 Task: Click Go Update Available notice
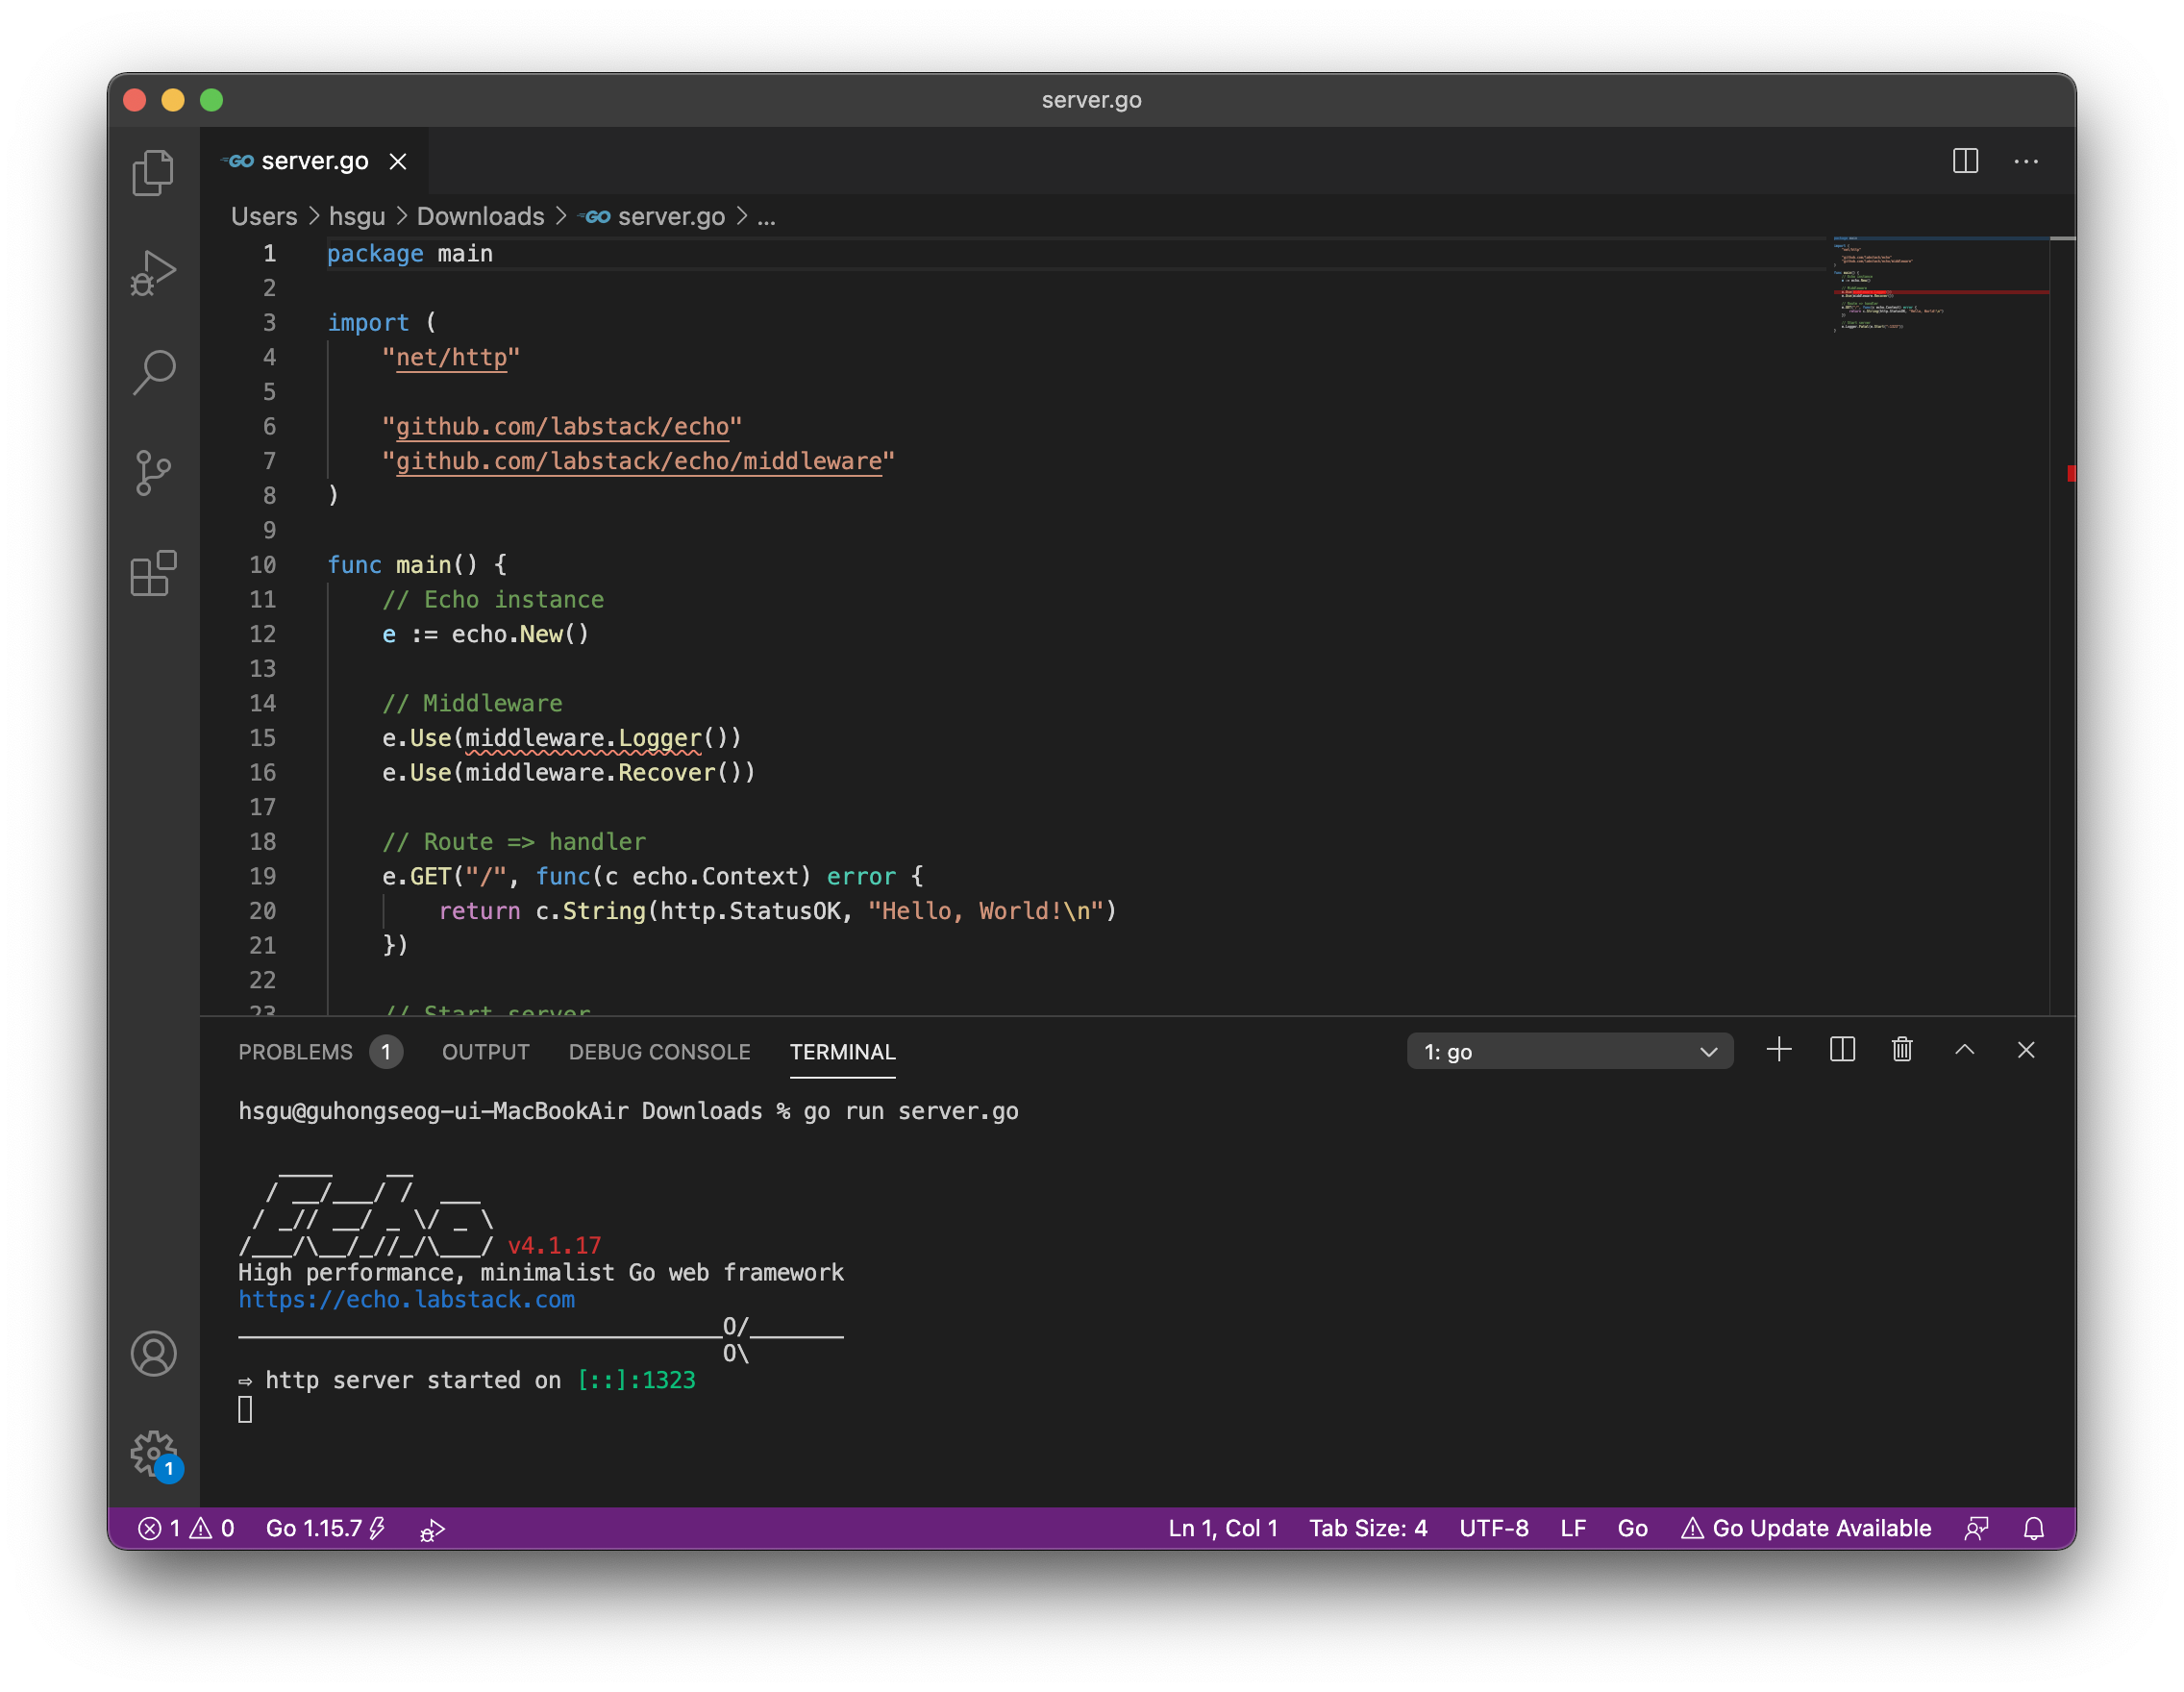[x=1806, y=1528]
